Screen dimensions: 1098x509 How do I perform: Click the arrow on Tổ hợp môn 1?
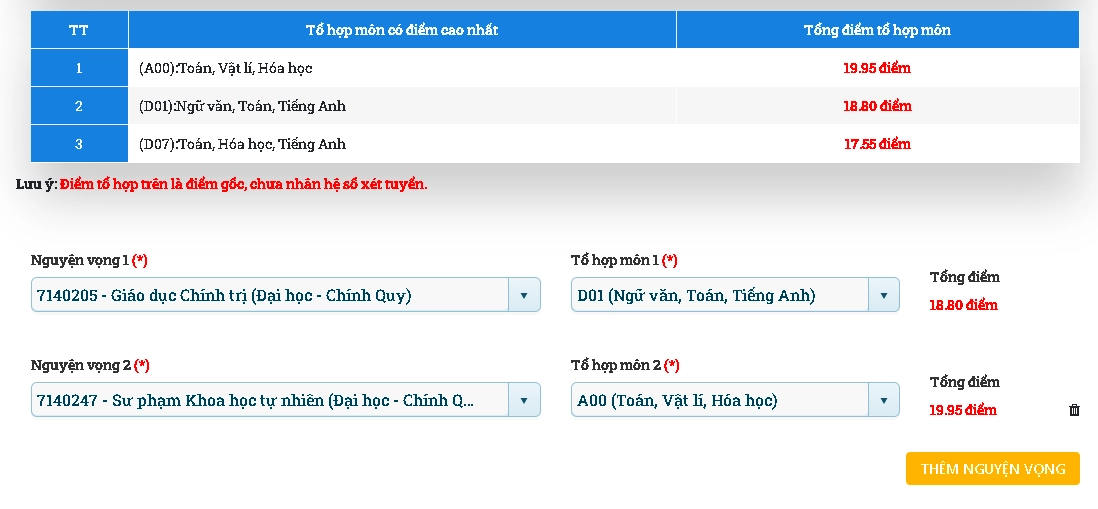[x=883, y=295]
